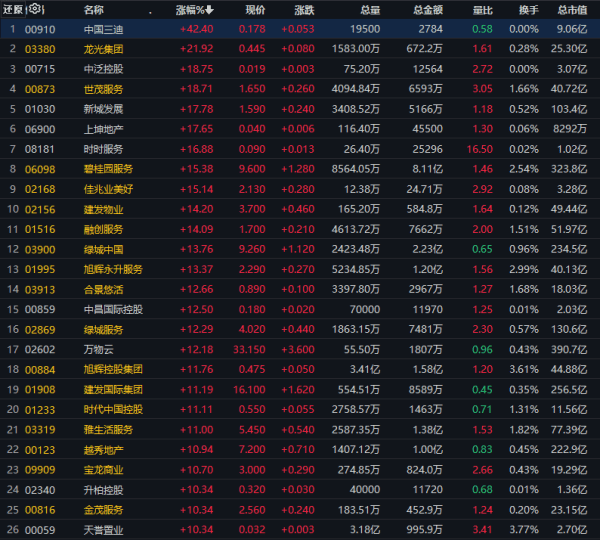Click the 总量 column header
The width and height of the screenshot is (600, 540).
point(369,10)
